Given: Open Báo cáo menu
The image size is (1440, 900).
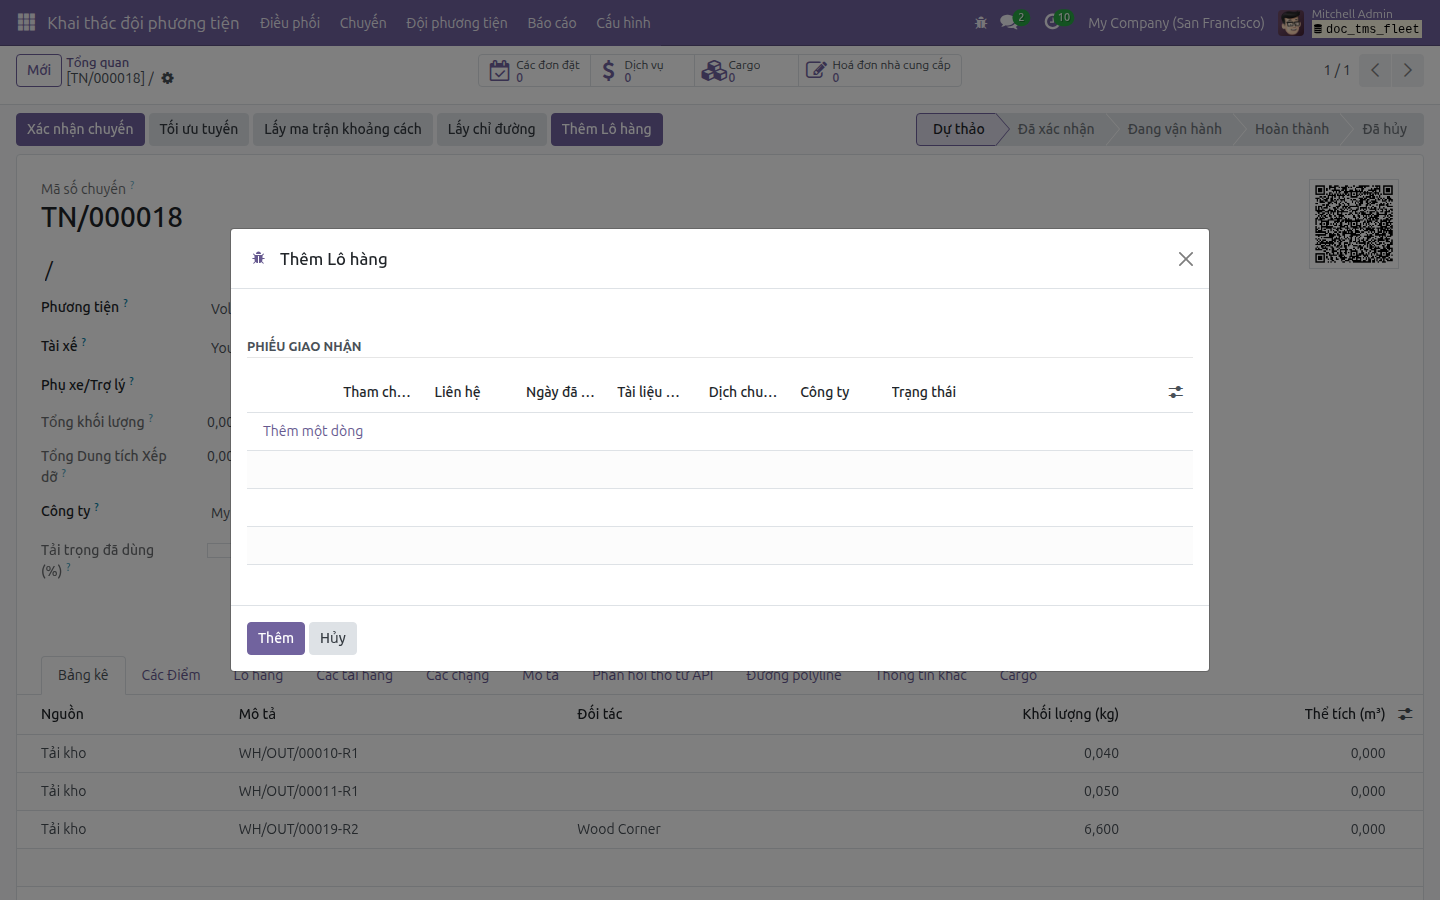Looking at the screenshot, I should tap(552, 22).
